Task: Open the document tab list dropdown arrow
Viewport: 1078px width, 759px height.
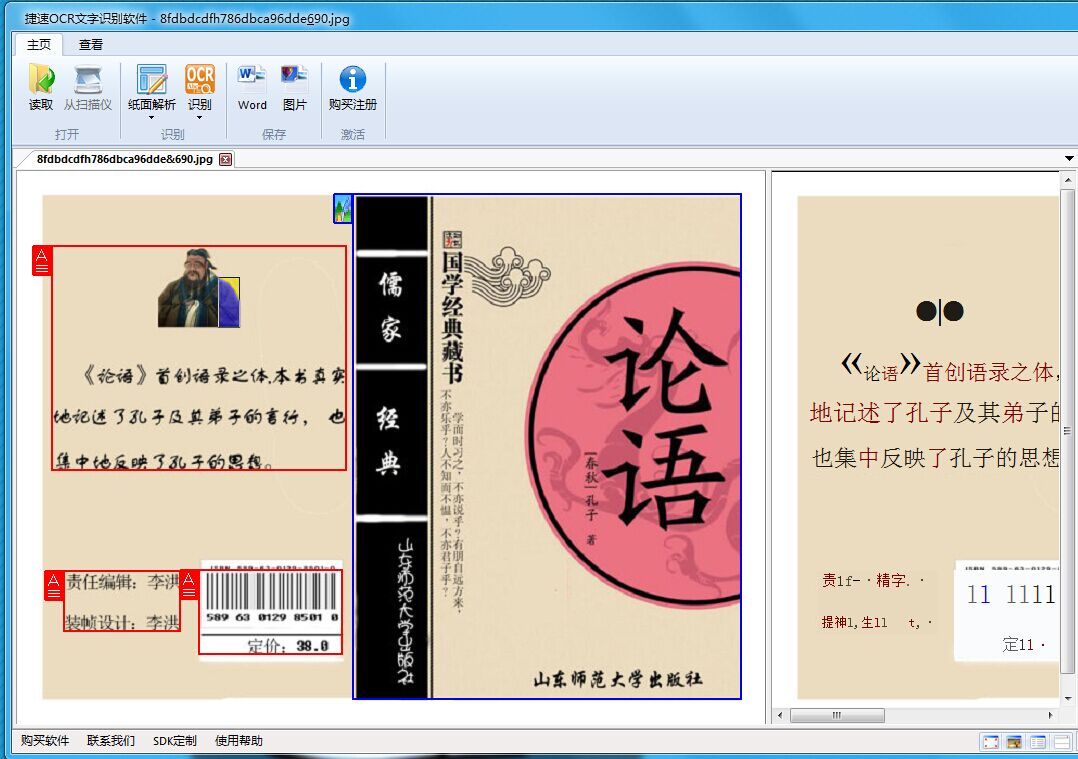Action: click(x=1069, y=159)
